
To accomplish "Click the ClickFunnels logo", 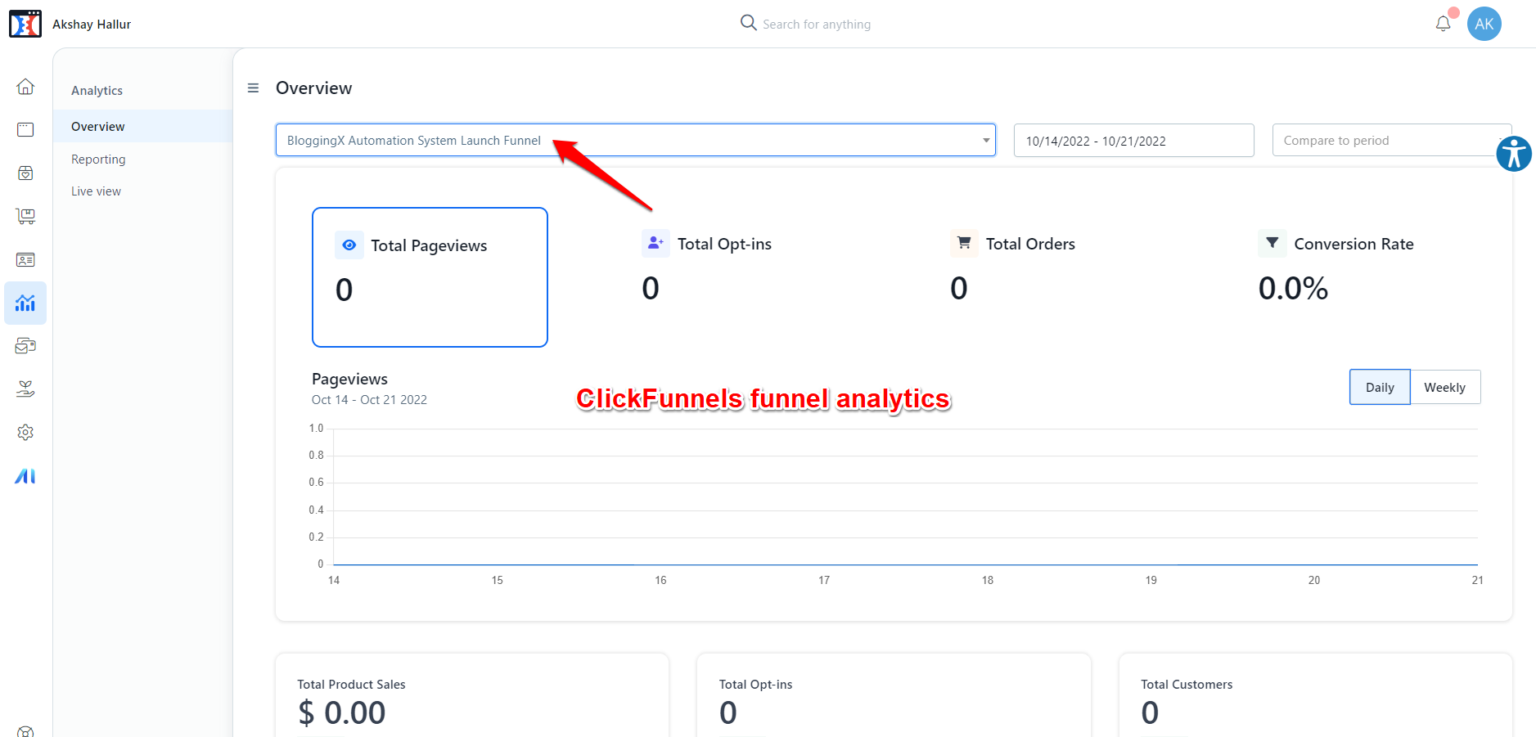I will click(x=25, y=24).
